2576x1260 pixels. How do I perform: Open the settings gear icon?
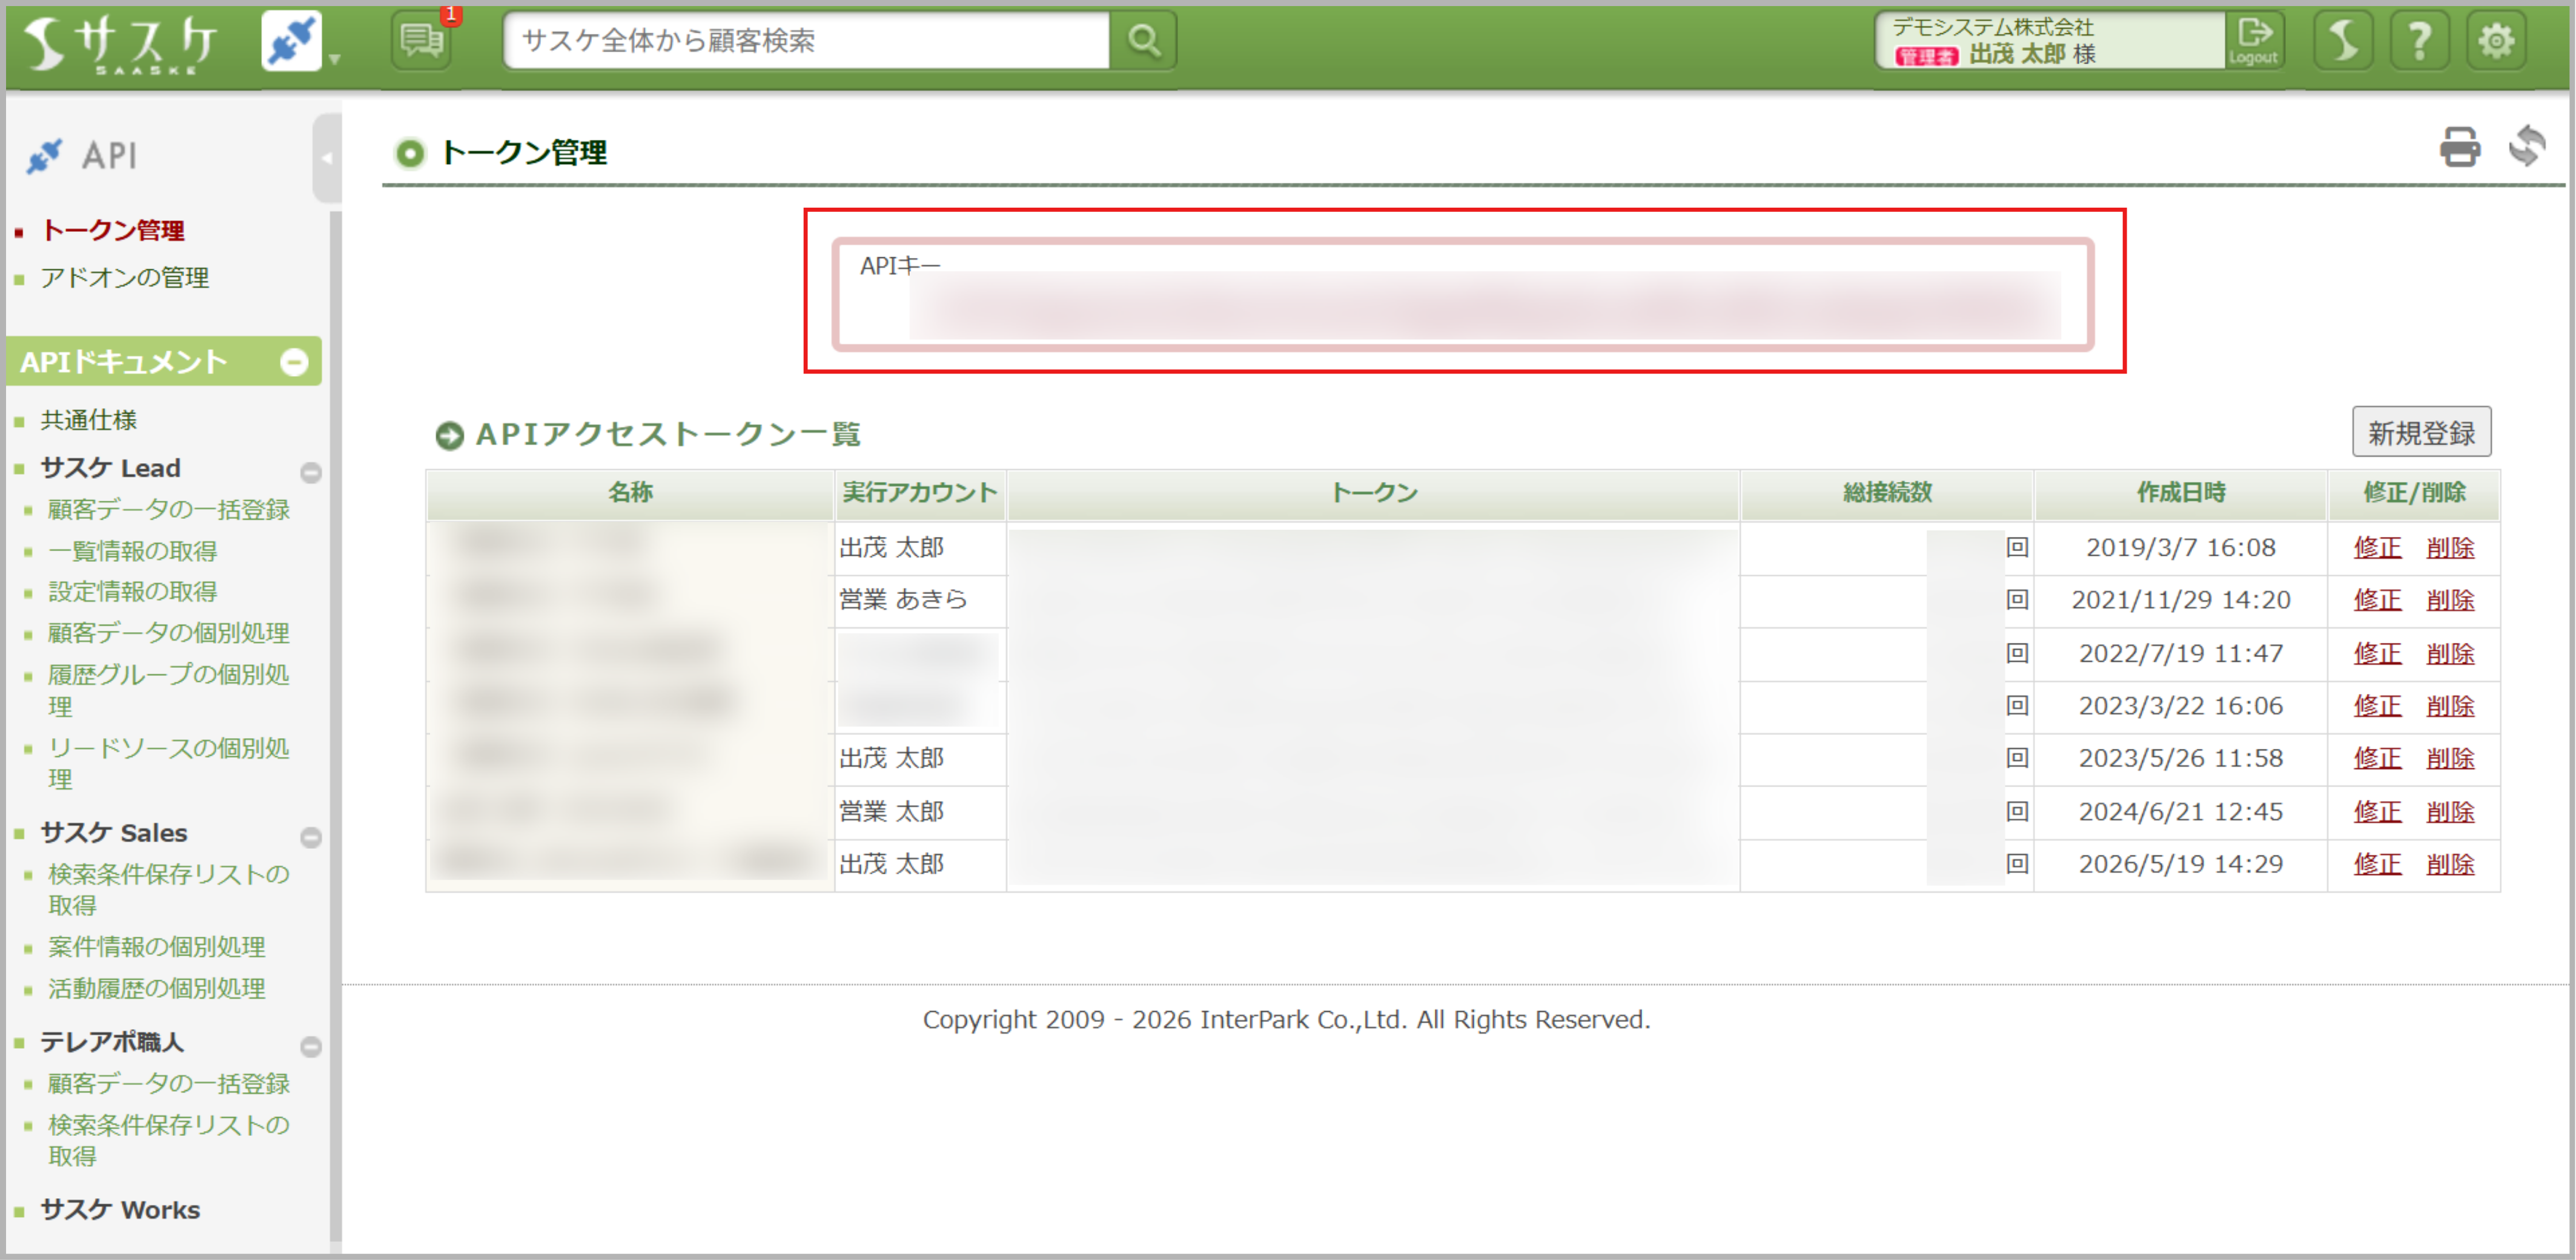[x=2496, y=41]
